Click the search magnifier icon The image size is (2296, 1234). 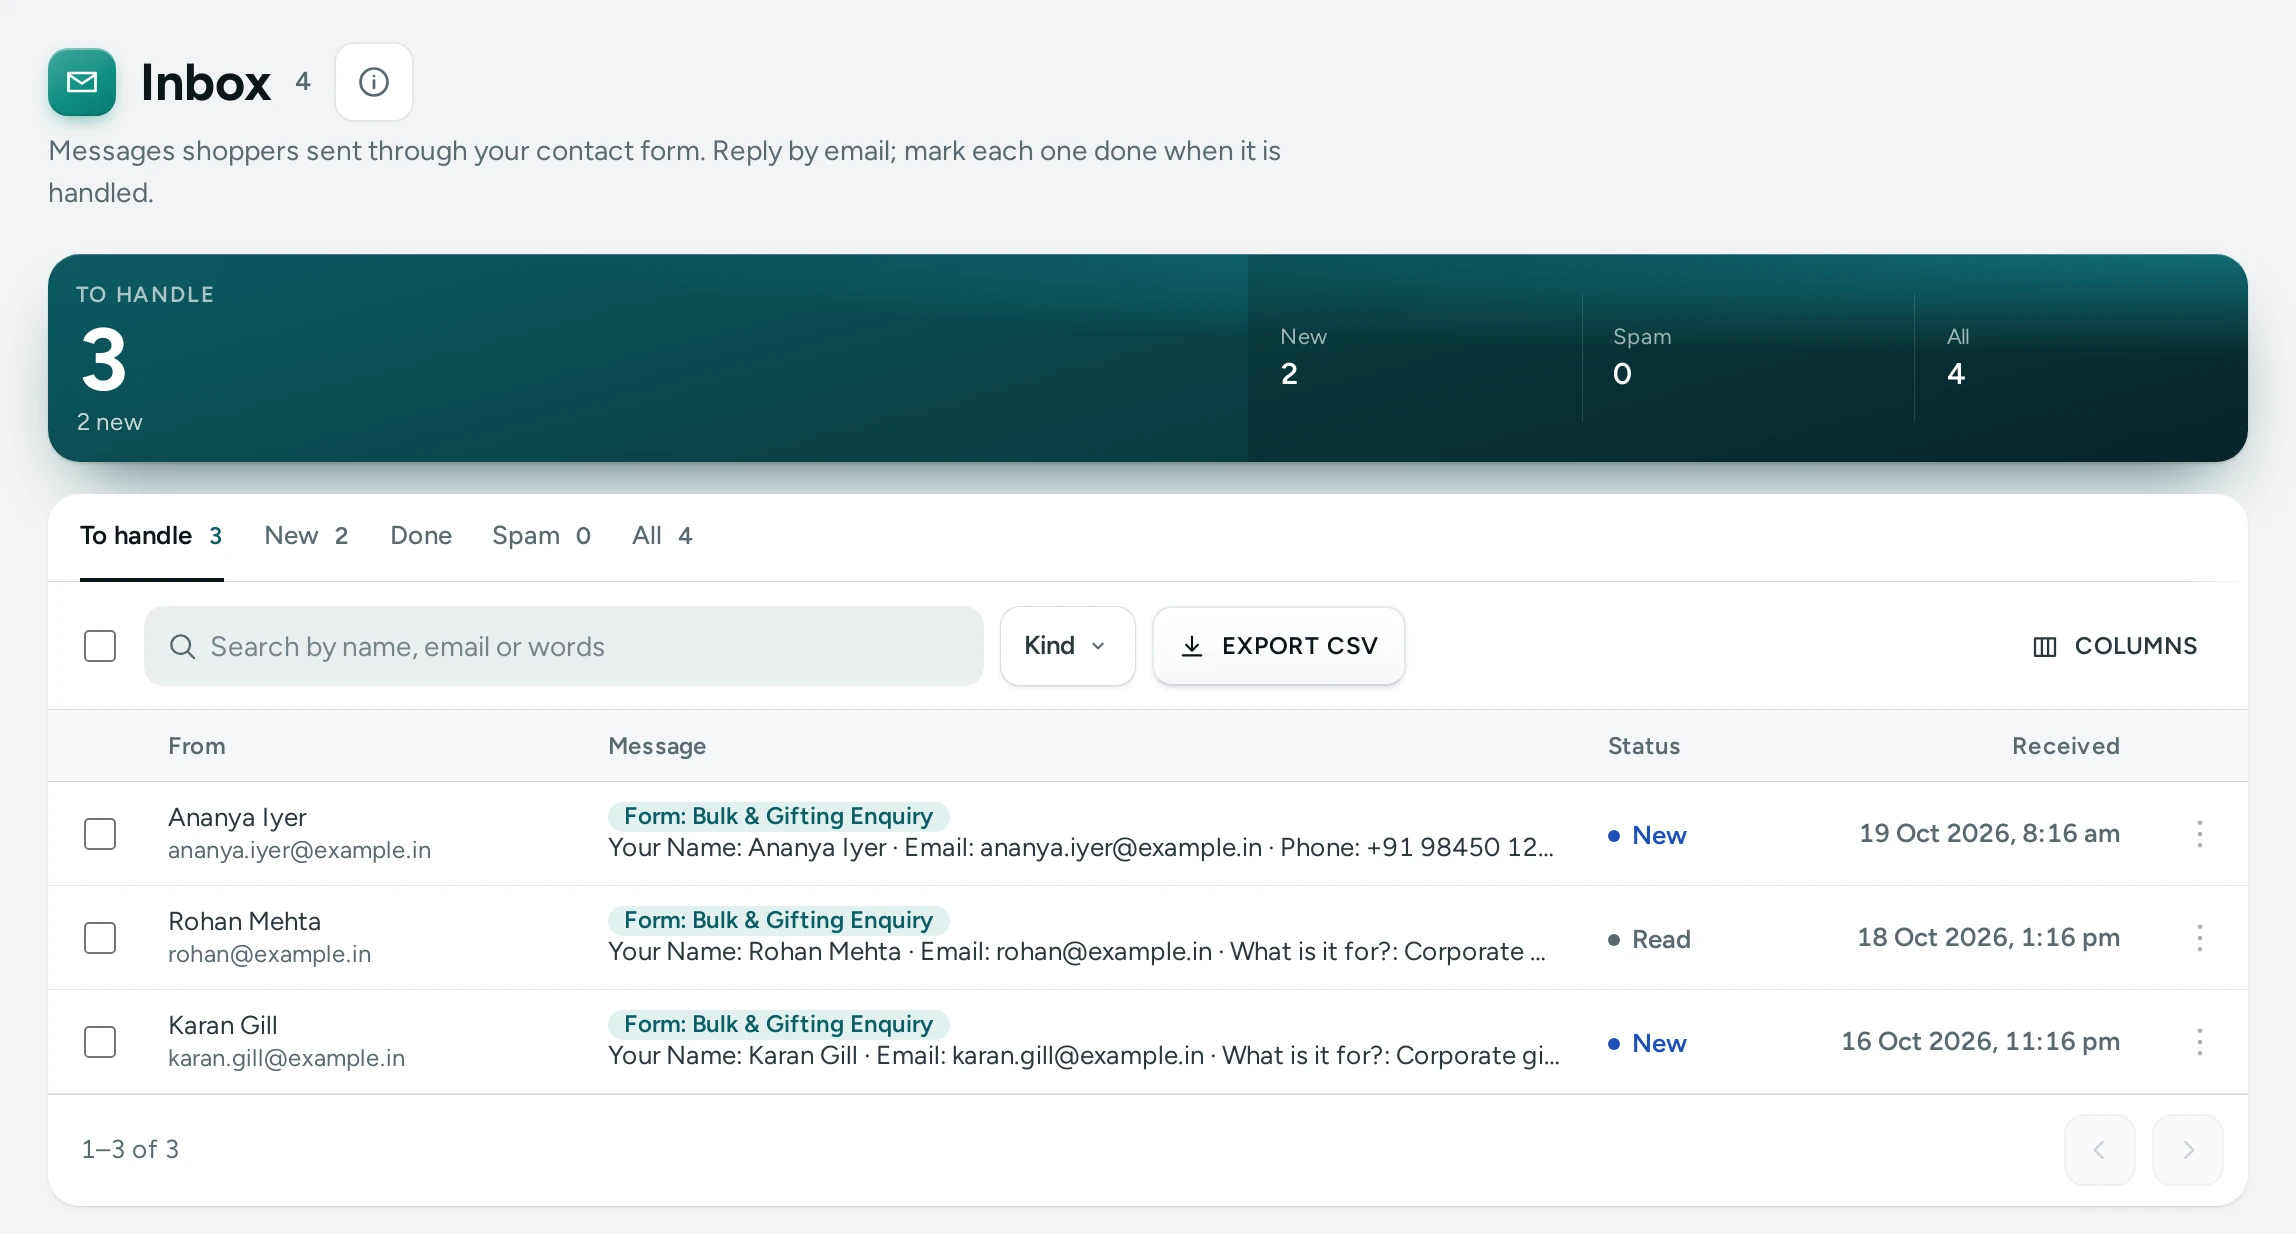coord(182,647)
